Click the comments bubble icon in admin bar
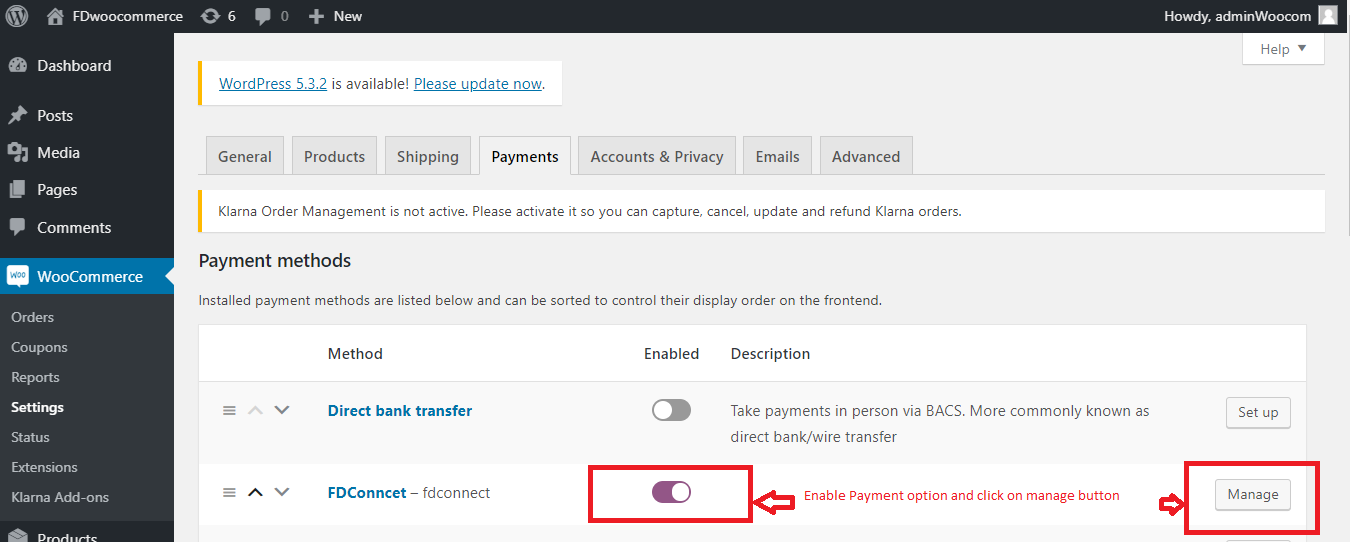Screen dimensions: 1350x542 (x=263, y=16)
